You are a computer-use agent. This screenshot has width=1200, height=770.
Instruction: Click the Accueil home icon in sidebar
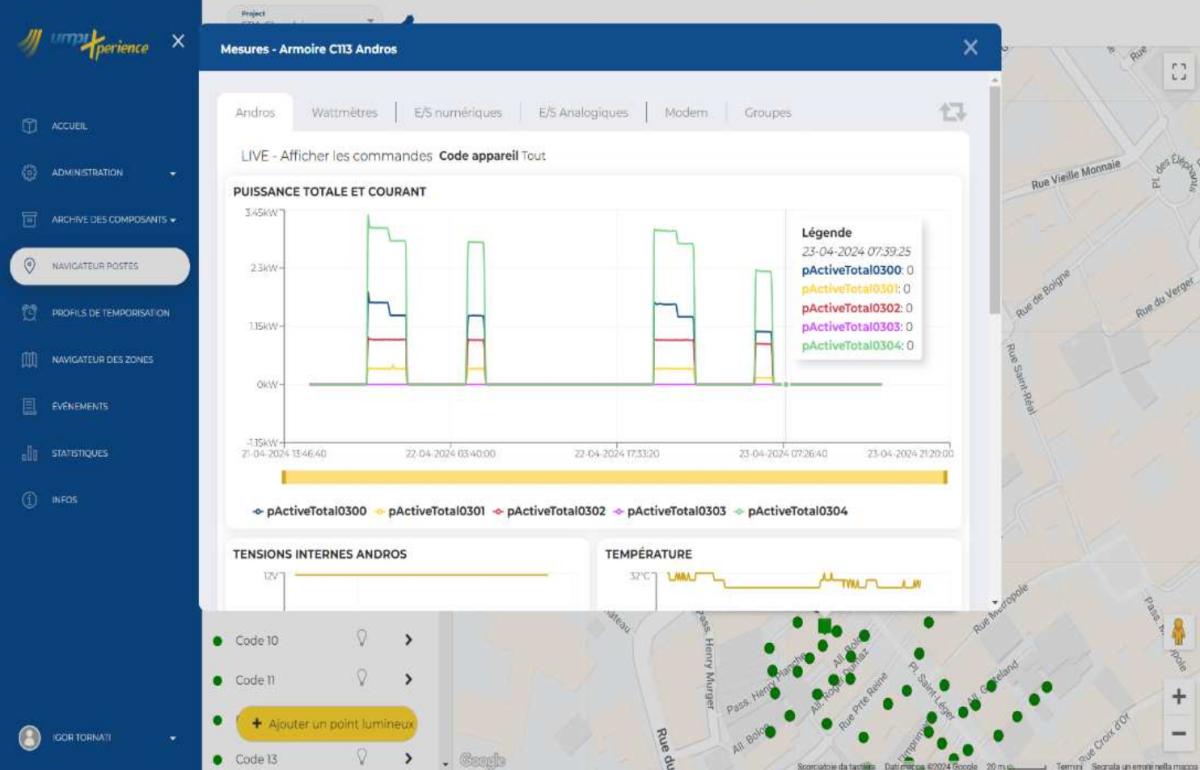coord(29,127)
